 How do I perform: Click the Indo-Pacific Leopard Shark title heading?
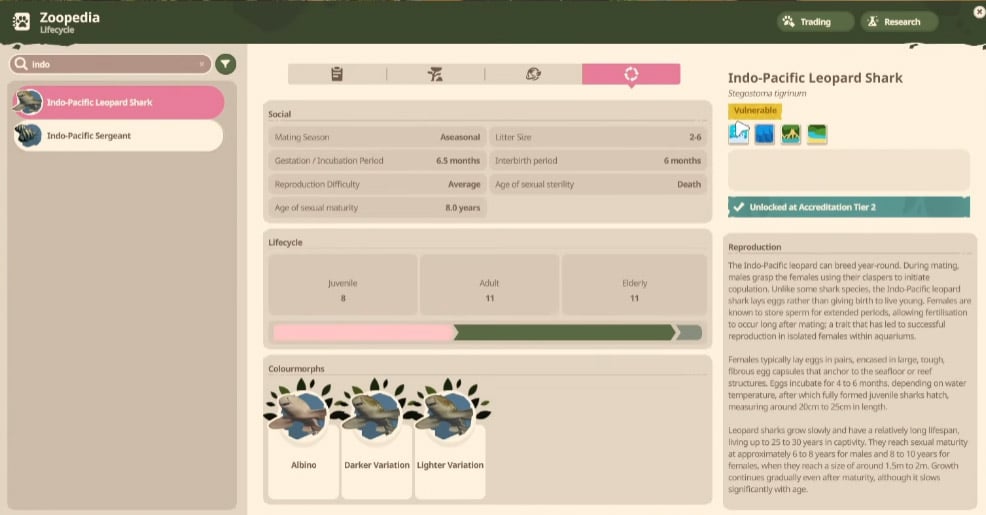coord(815,78)
